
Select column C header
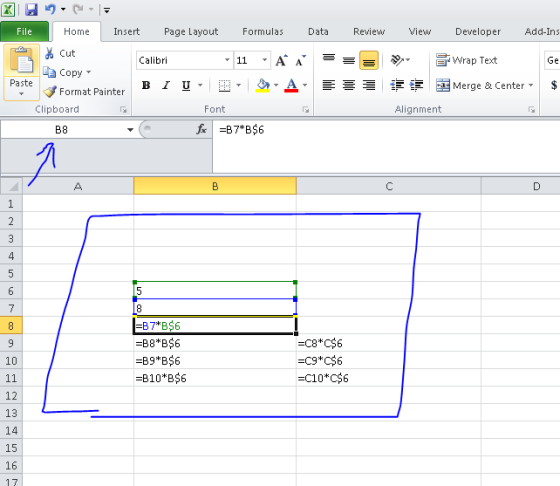click(x=389, y=186)
